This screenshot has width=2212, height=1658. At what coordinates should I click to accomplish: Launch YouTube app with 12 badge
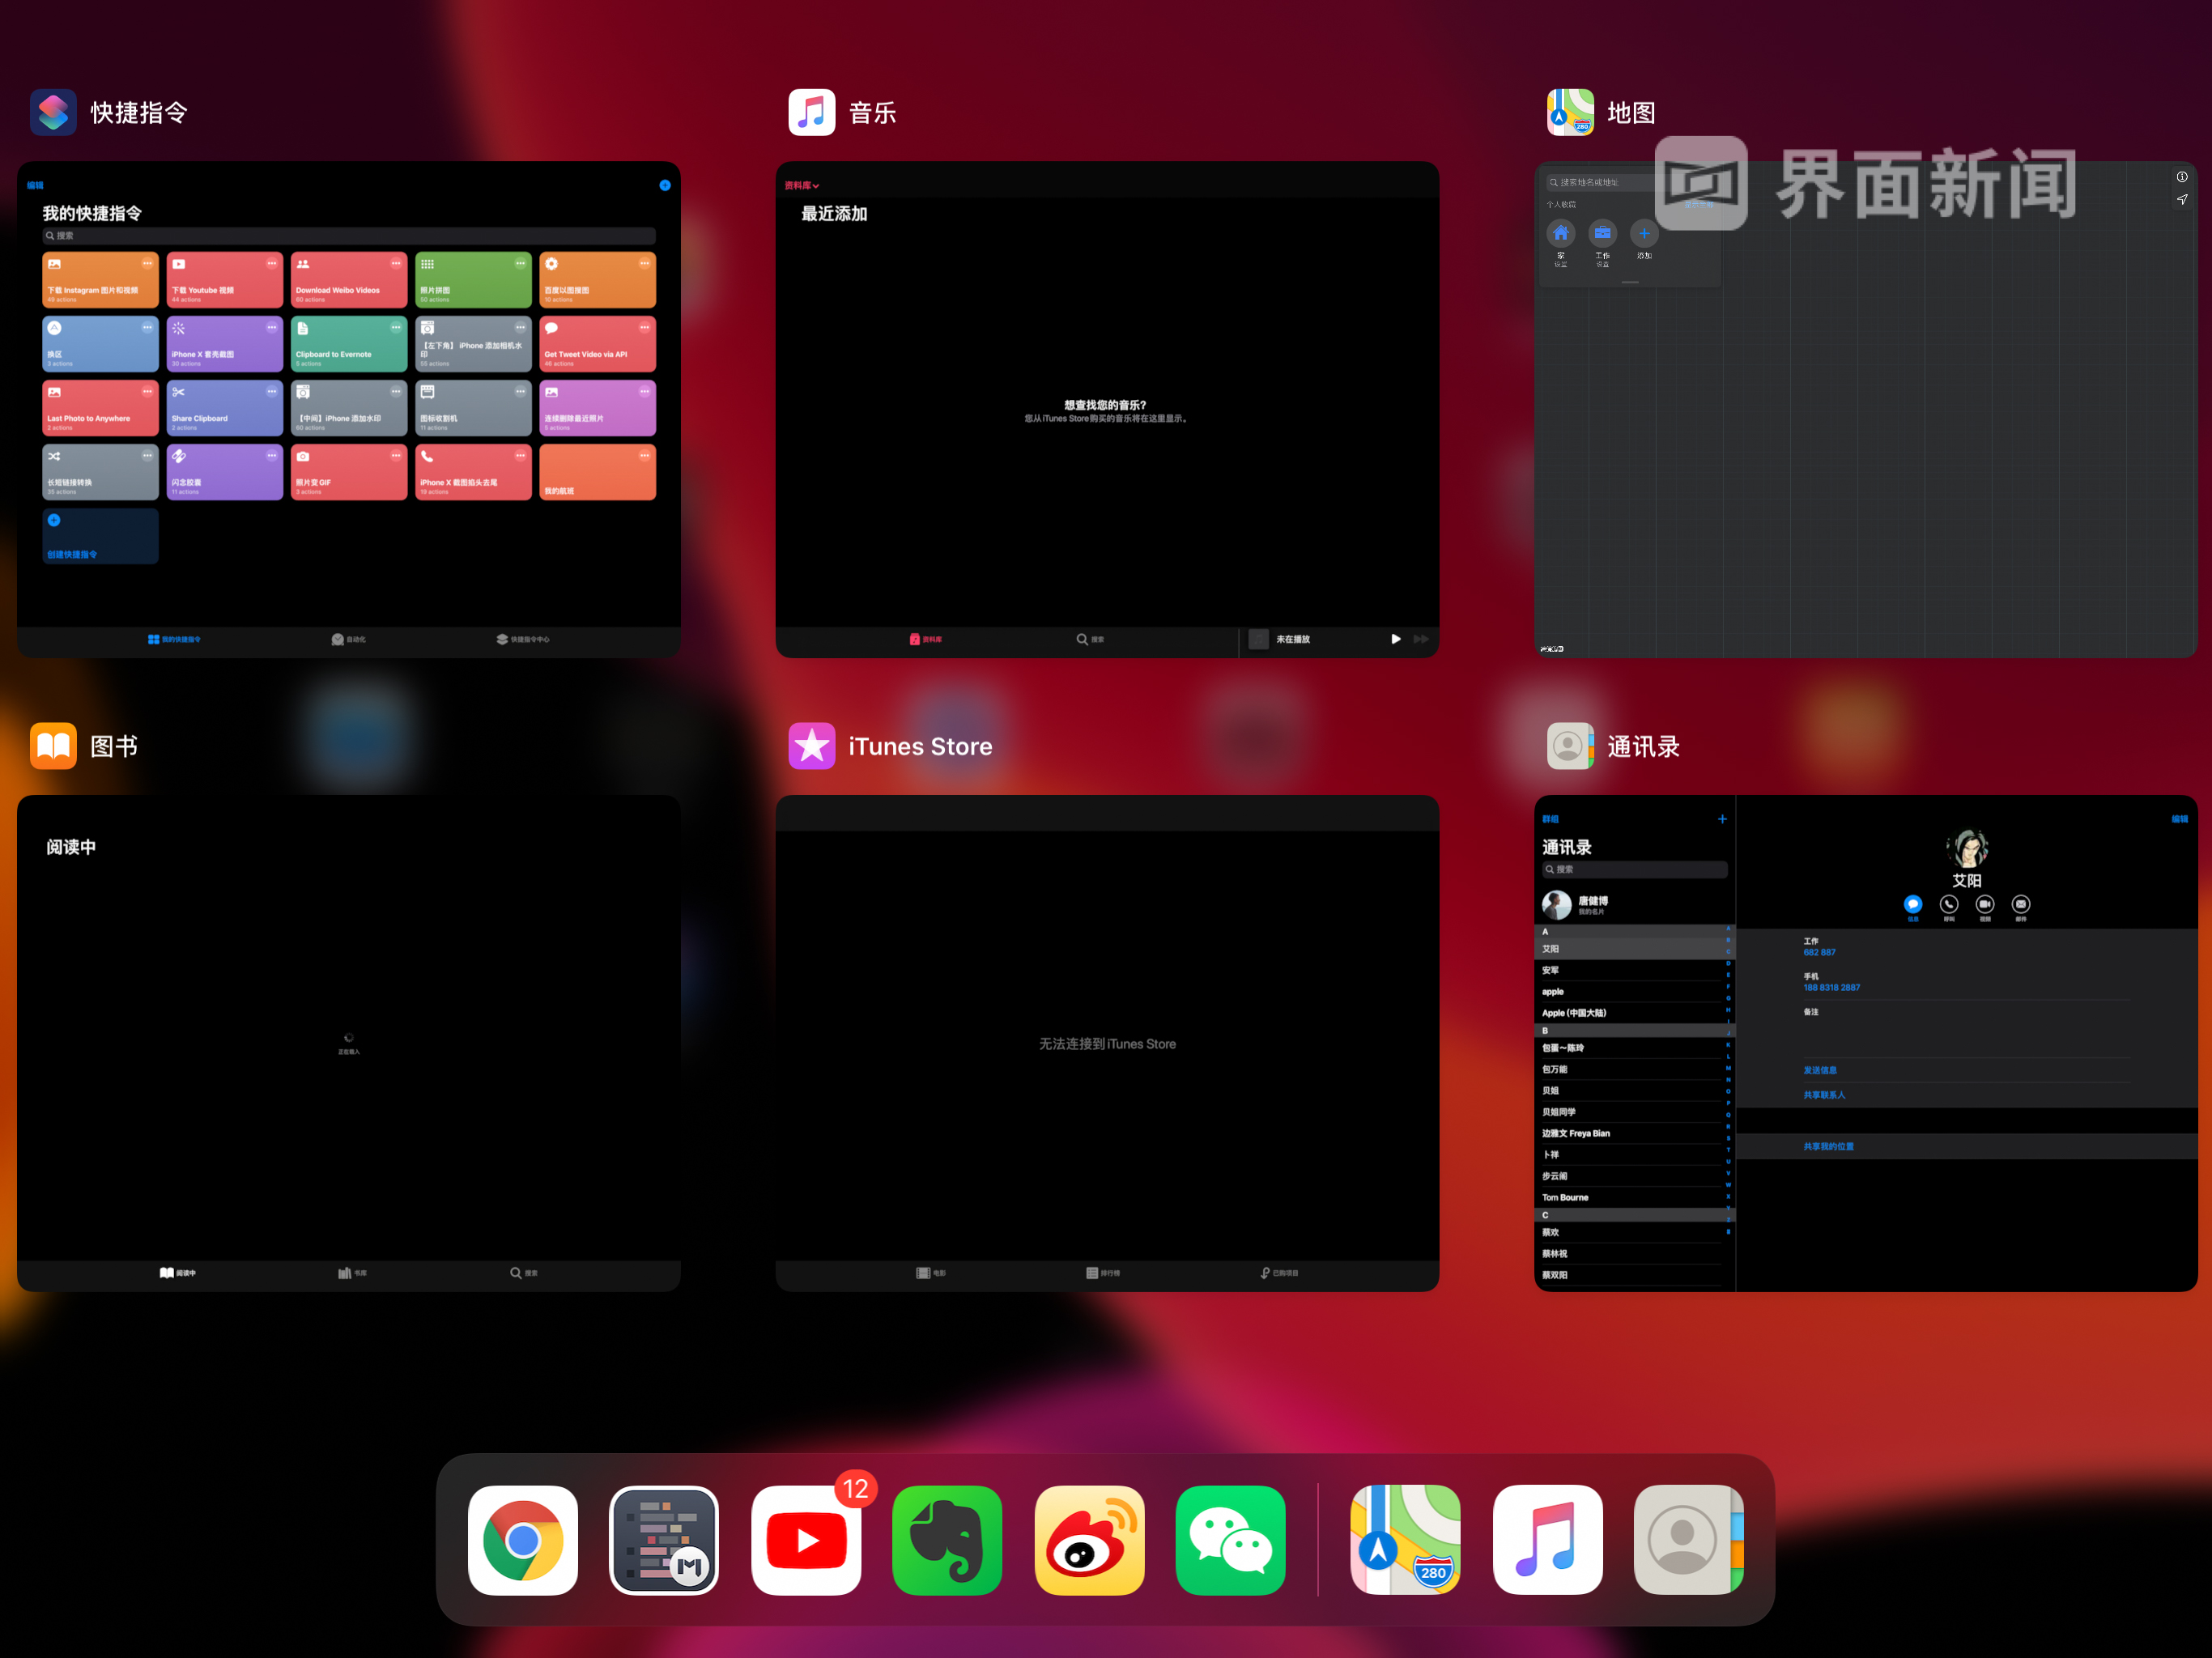point(806,1539)
